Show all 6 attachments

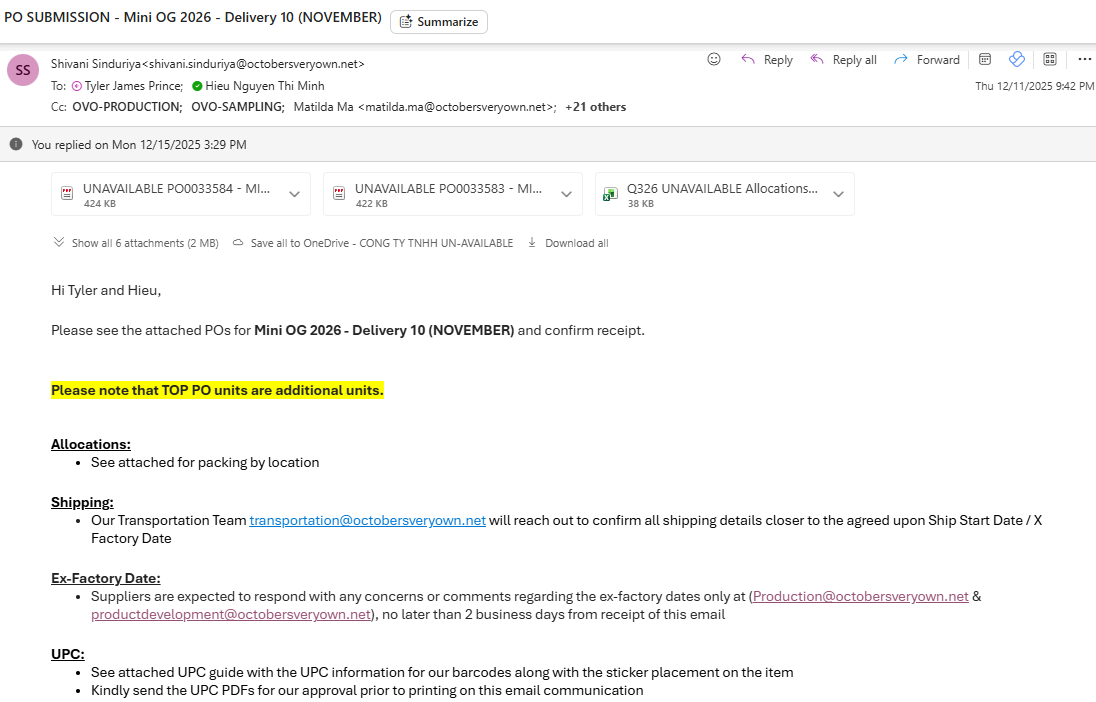click(x=135, y=243)
